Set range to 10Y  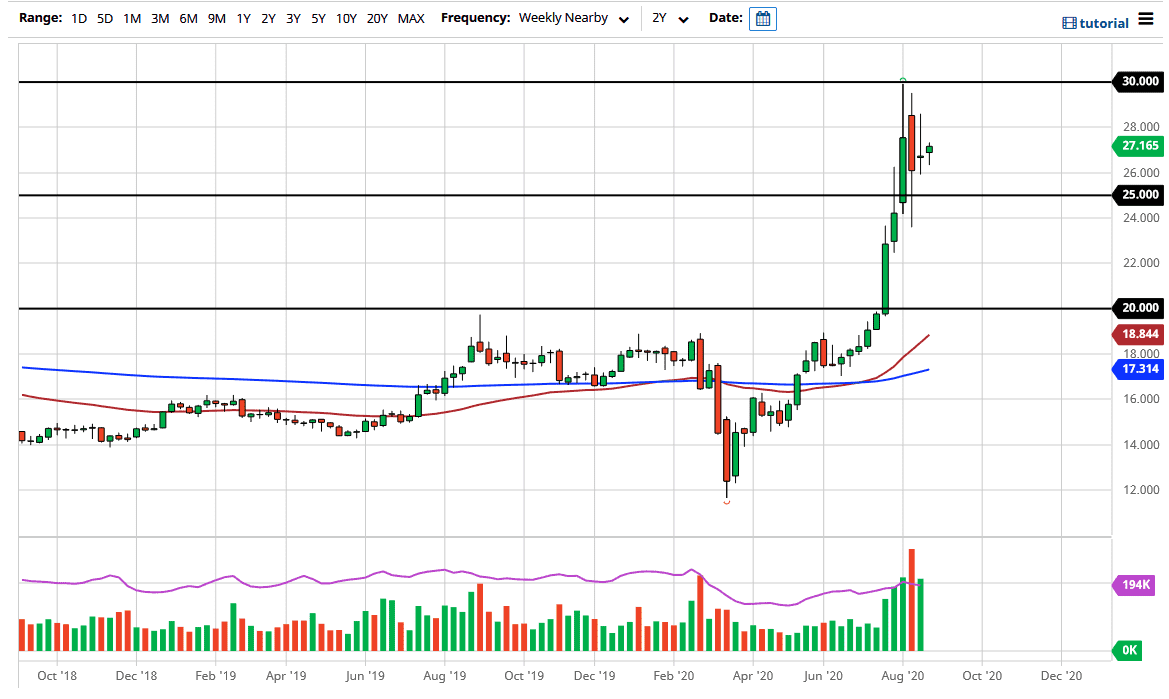(x=346, y=19)
